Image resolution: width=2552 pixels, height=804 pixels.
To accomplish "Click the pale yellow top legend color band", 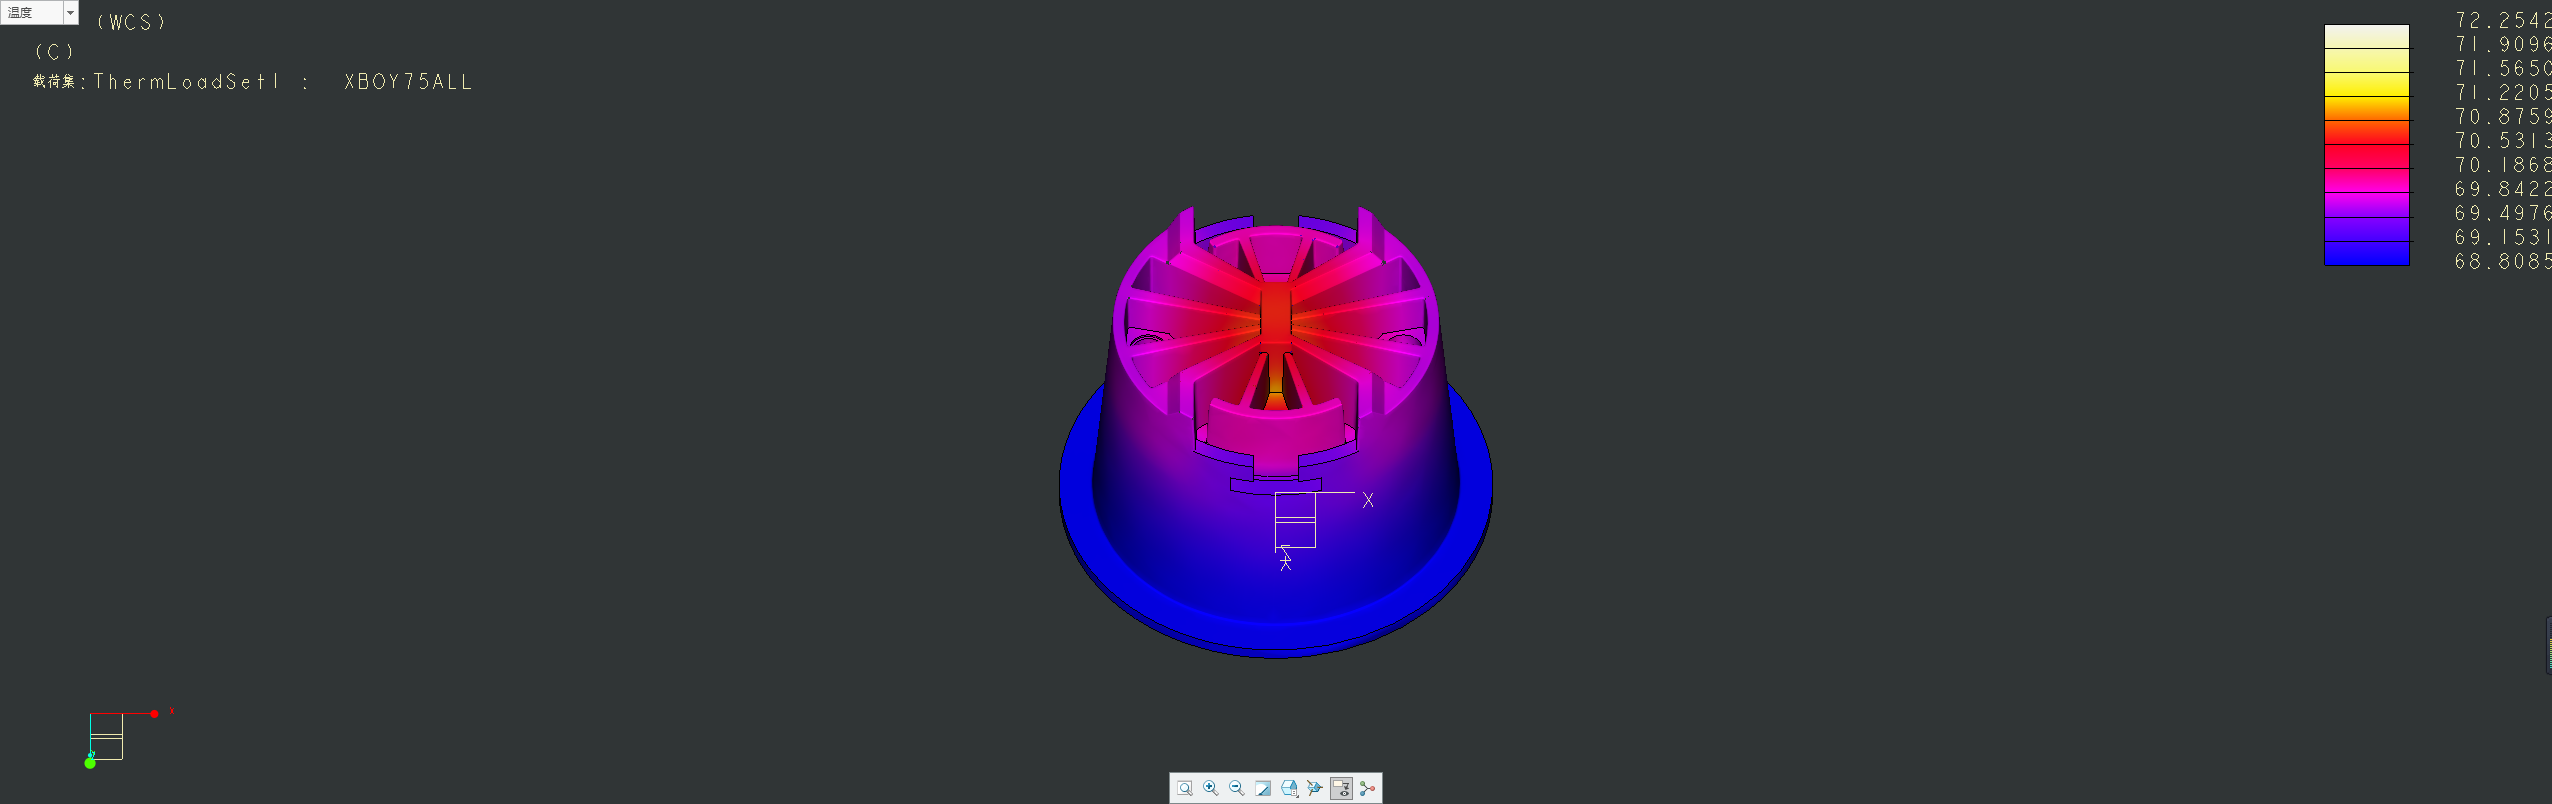I will [2366, 36].
